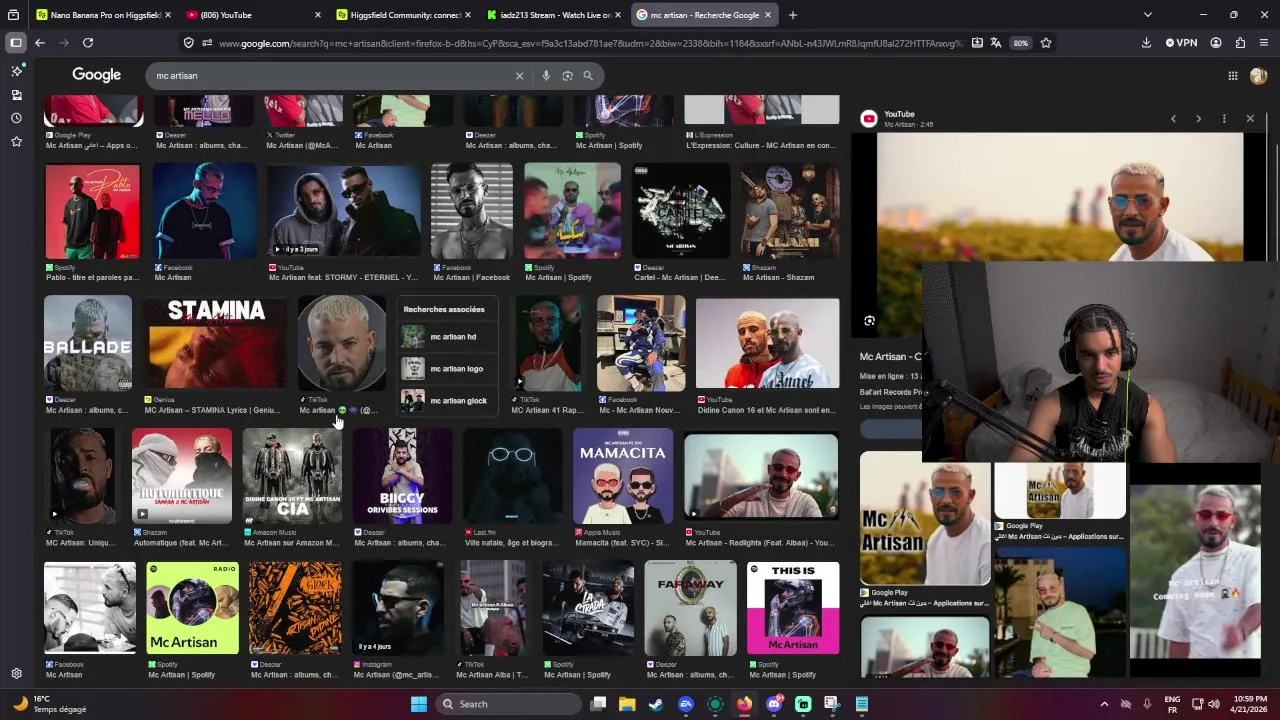
Task: Open YouTube source link in preview panel
Action: coord(899,114)
